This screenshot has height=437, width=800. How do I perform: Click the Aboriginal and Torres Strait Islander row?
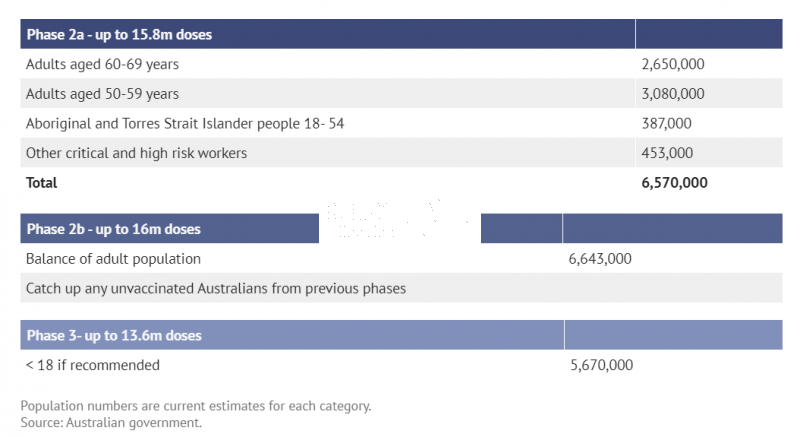point(401,123)
